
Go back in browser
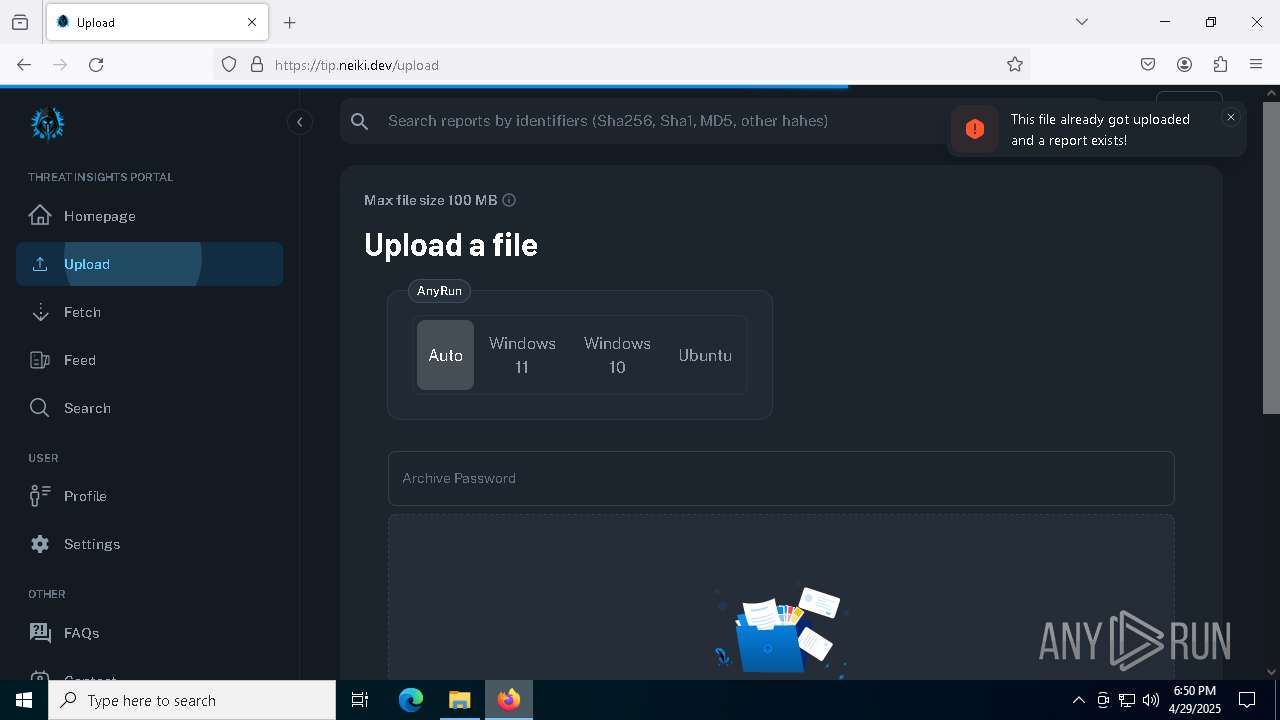point(24,65)
